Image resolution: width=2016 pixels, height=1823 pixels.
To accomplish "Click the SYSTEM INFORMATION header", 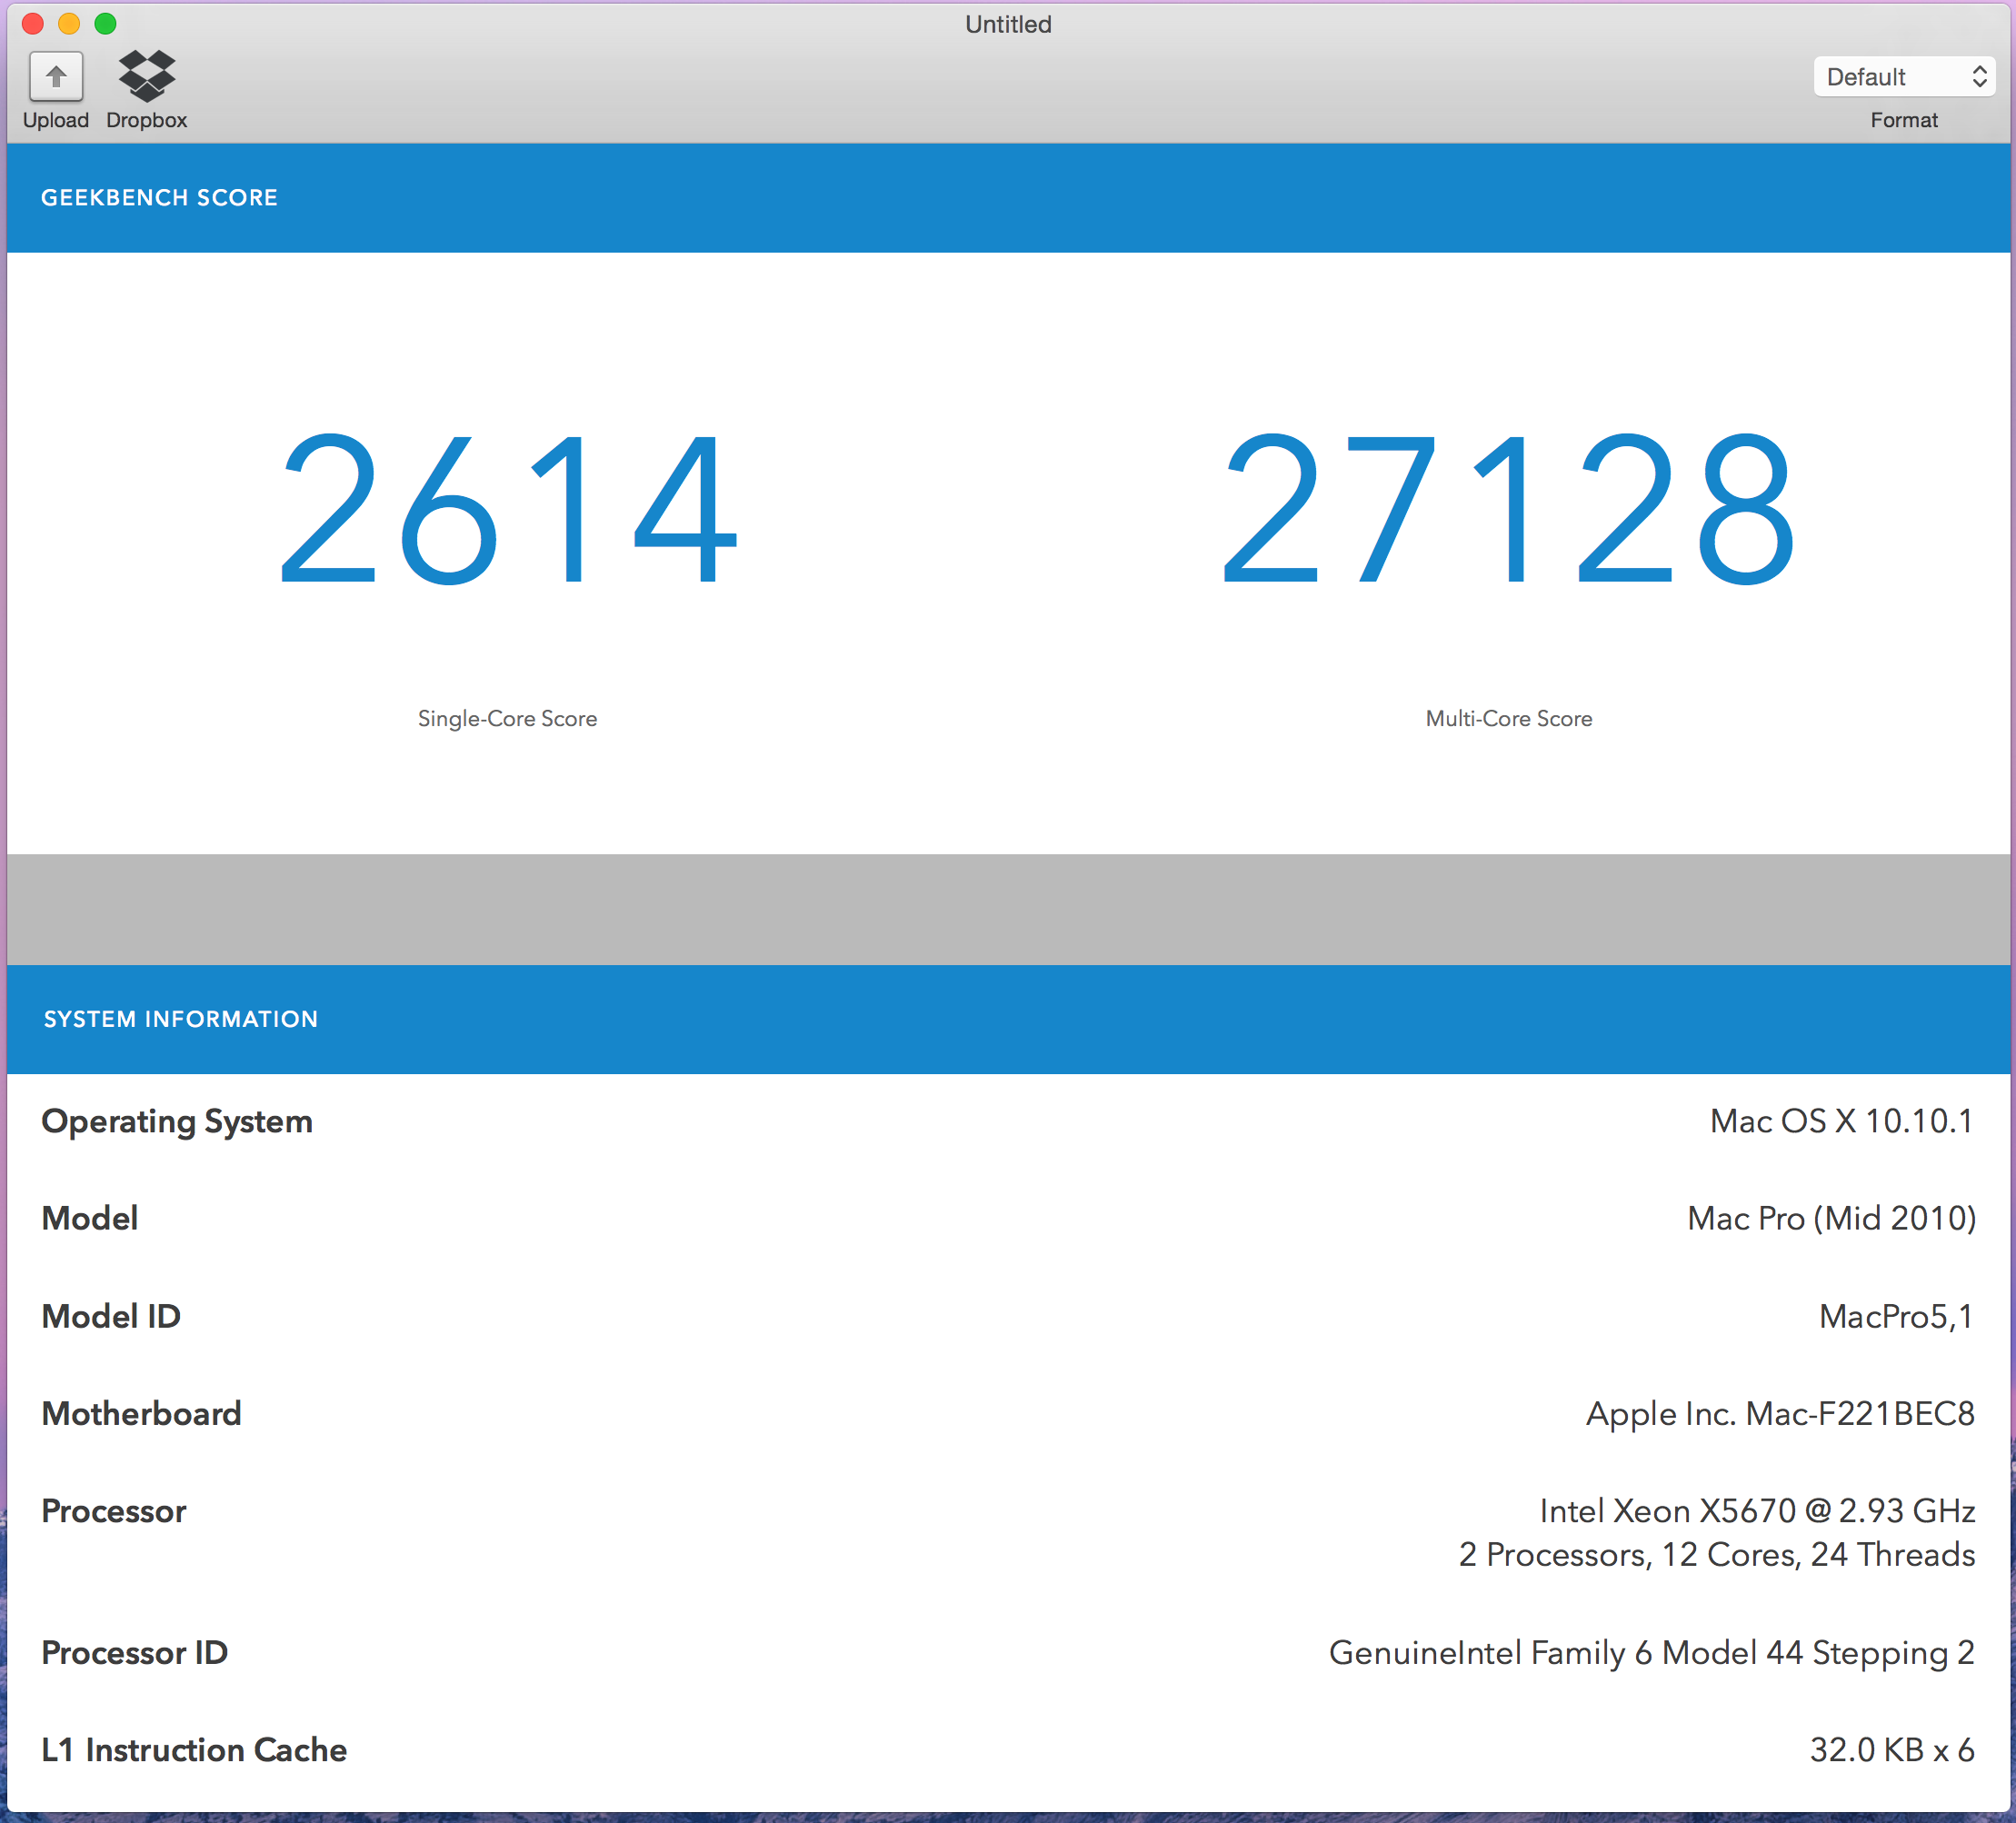I will [x=181, y=1019].
